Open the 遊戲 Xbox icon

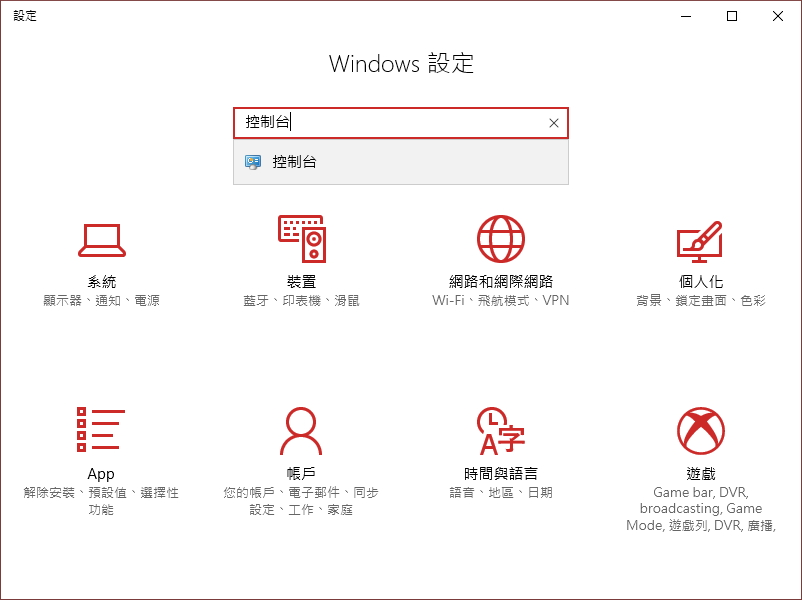(x=701, y=431)
